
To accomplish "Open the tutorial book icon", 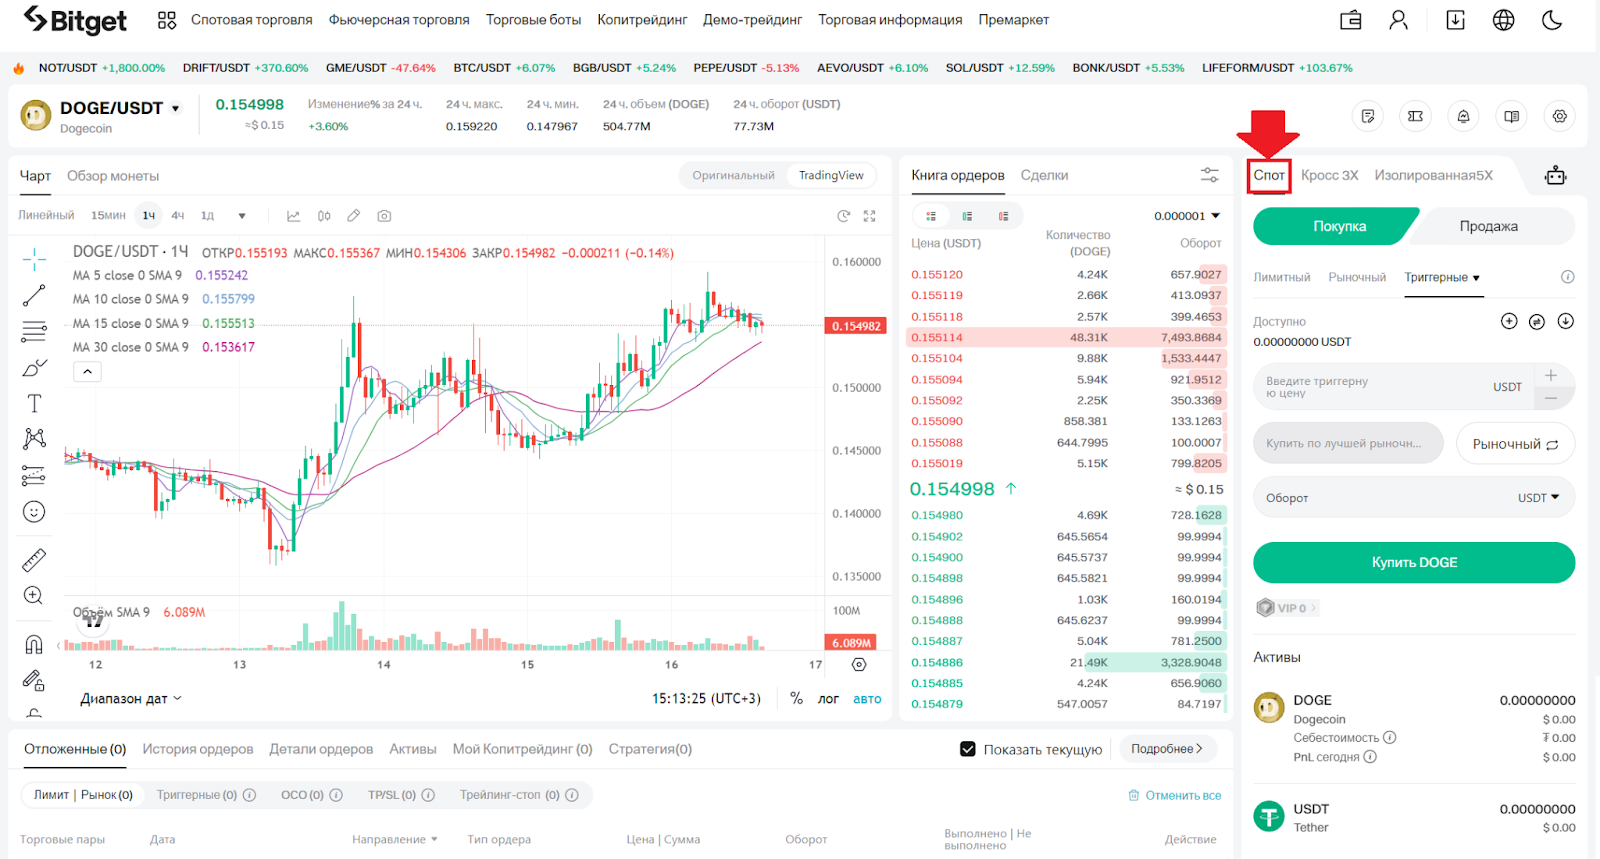I will (1511, 116).
